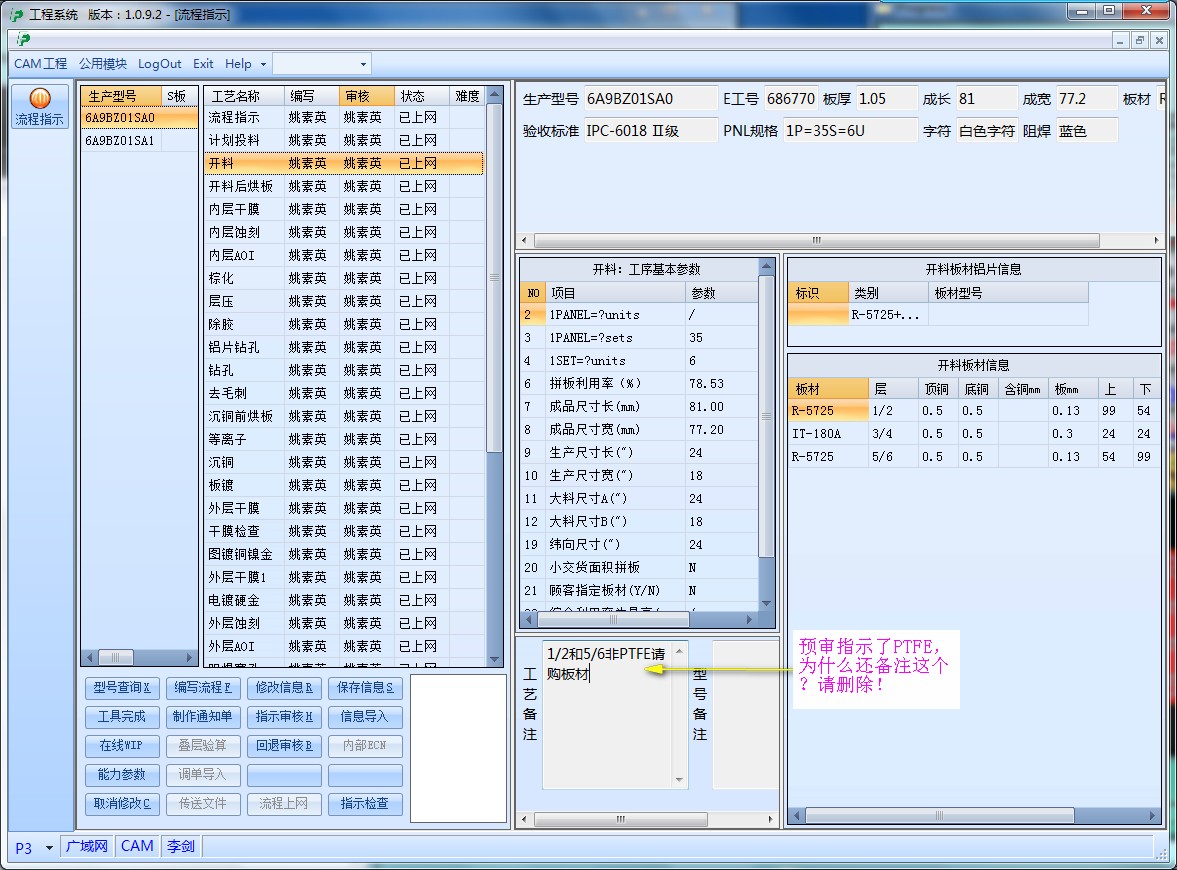Click the 指示审核 button
This screenshot has width=1177, height=870.
pyautogui.click(x=284, y=717)
